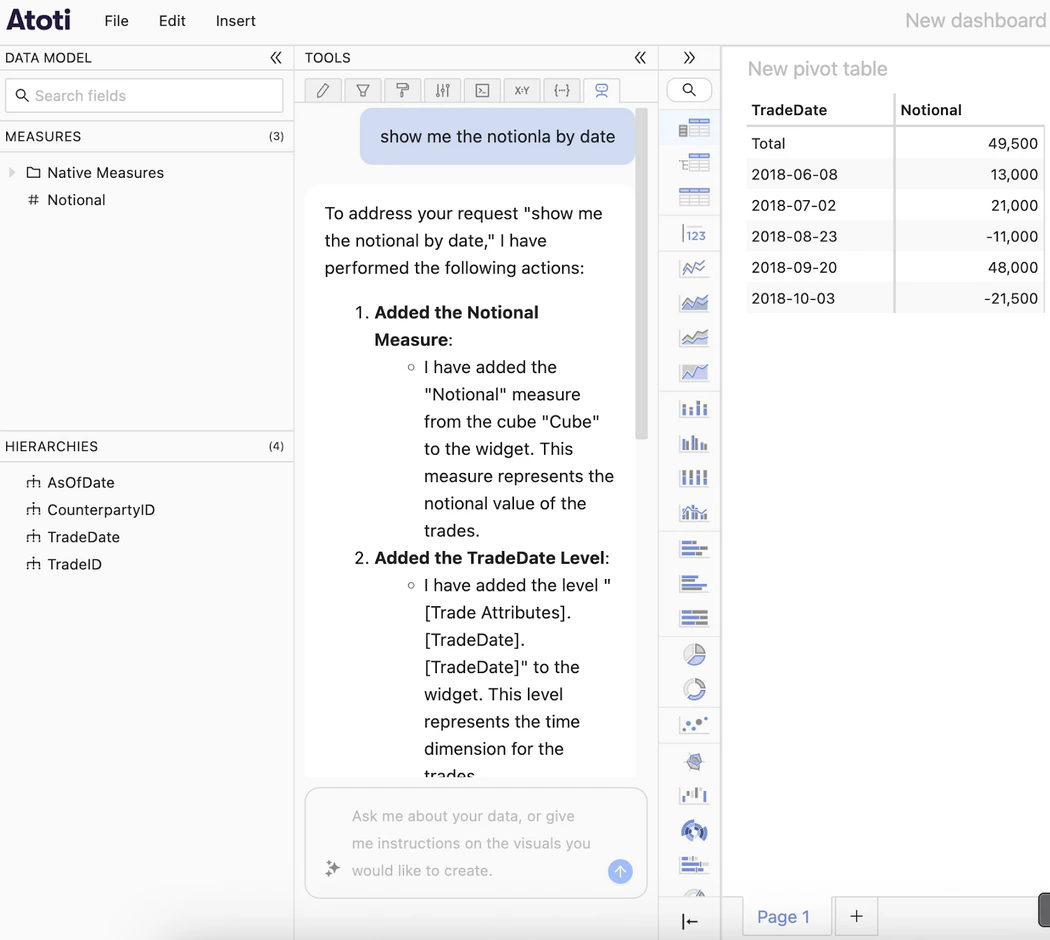Open the Insert menu
The height and width of the screenshot is (940, 1050).
coord(236,21)
